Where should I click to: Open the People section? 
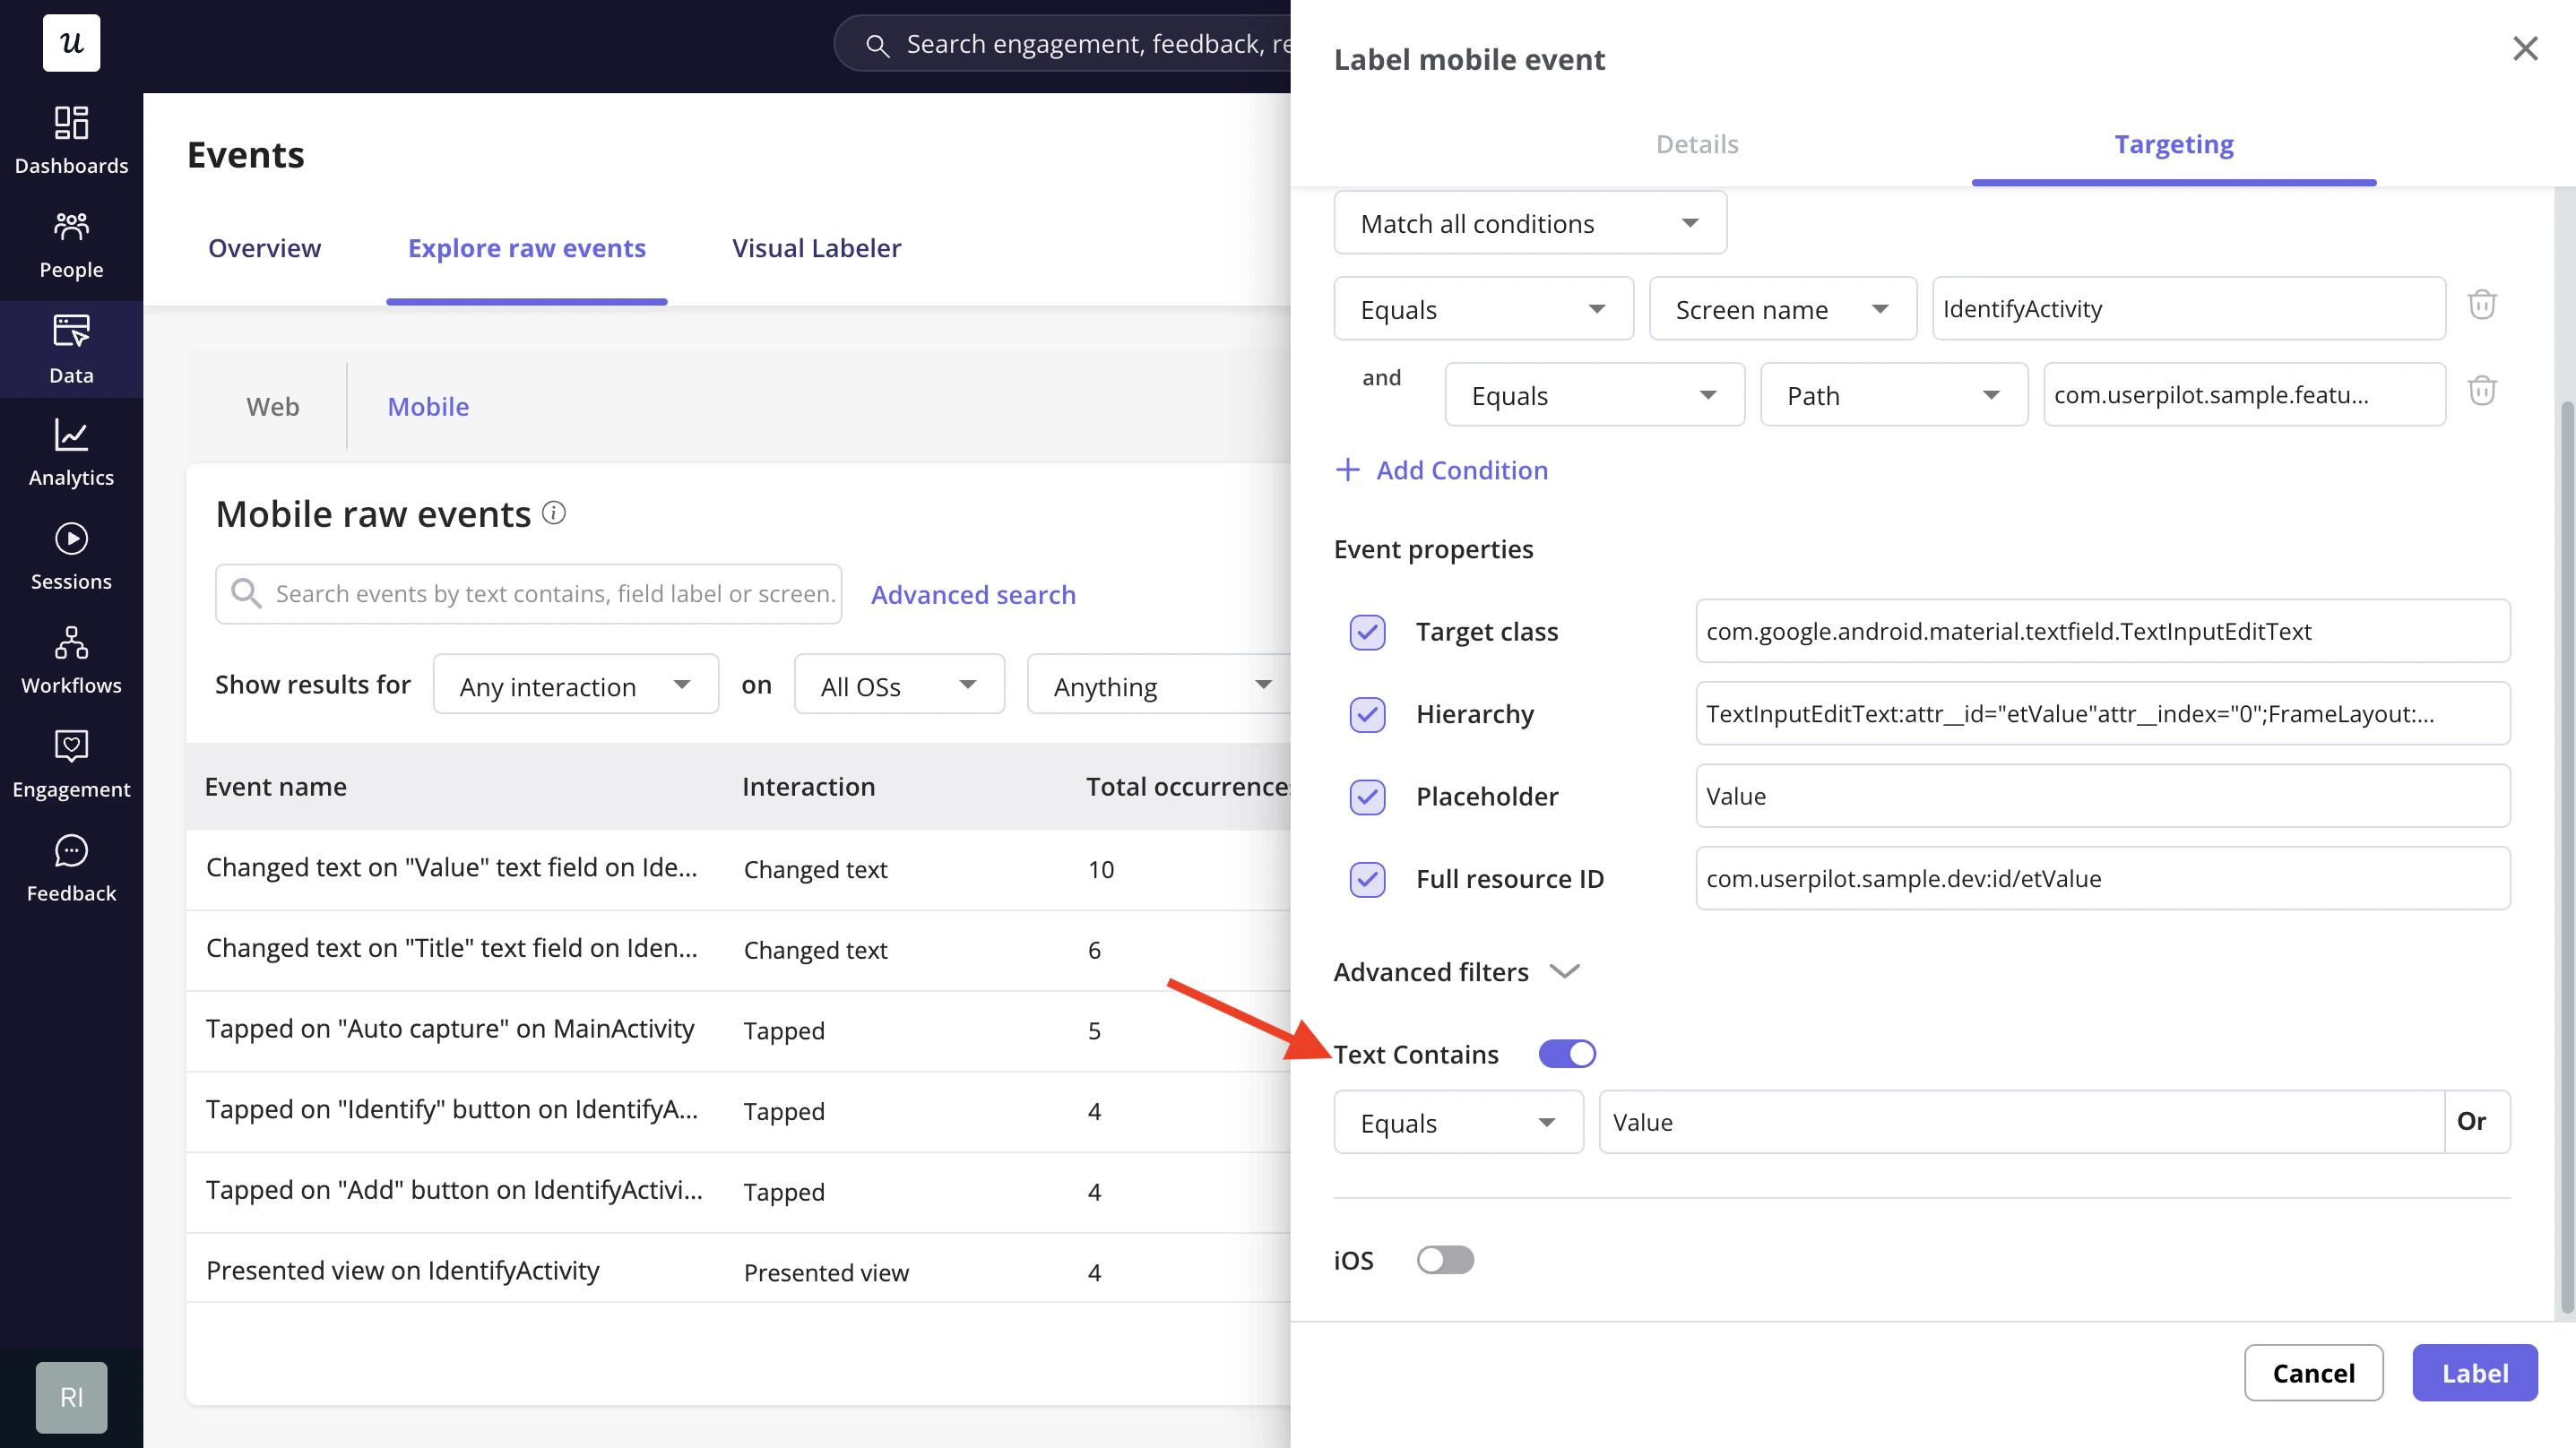point(71,245)
